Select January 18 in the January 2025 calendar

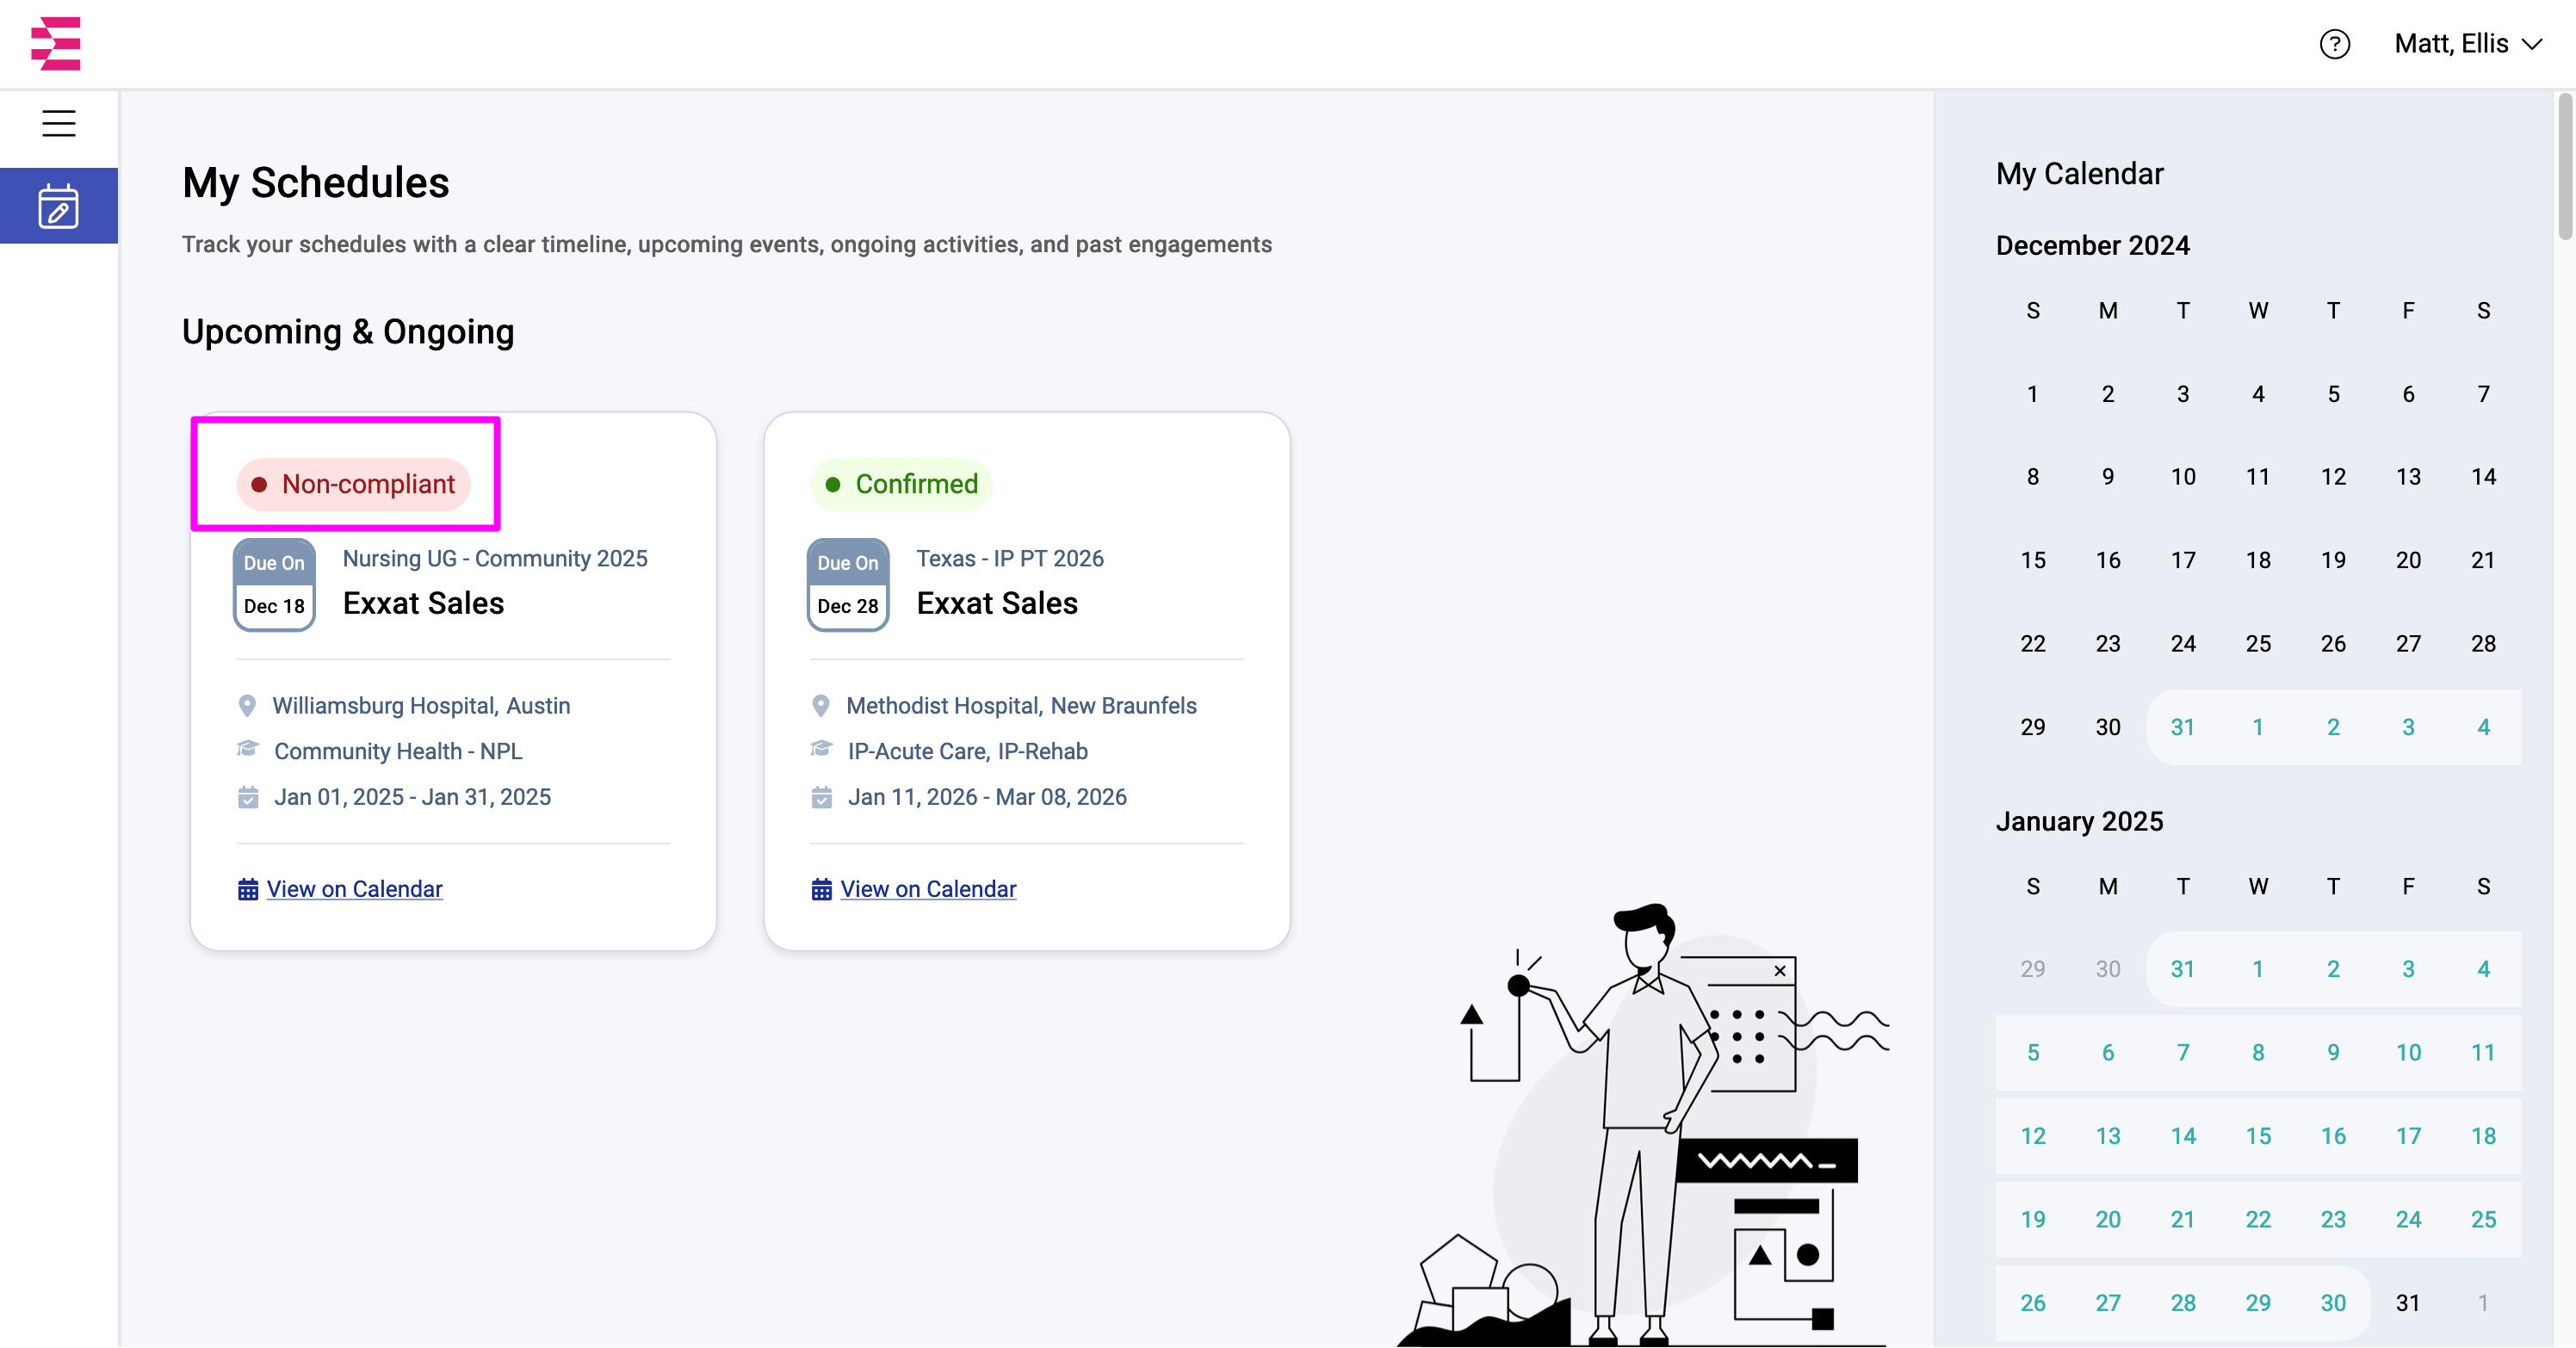[2483, 1136]
